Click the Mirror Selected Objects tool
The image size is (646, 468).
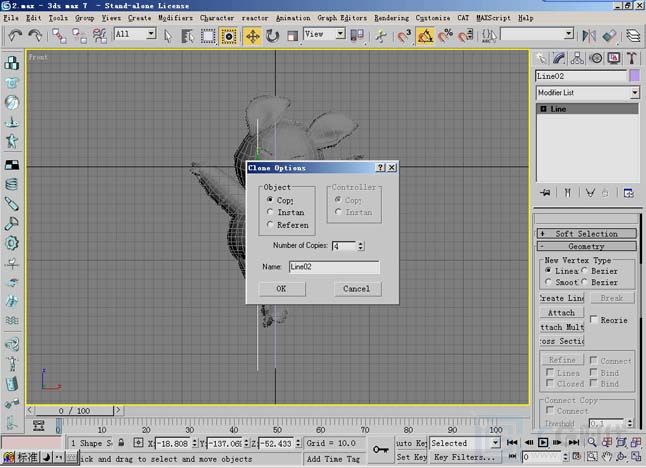pos(589,36)
